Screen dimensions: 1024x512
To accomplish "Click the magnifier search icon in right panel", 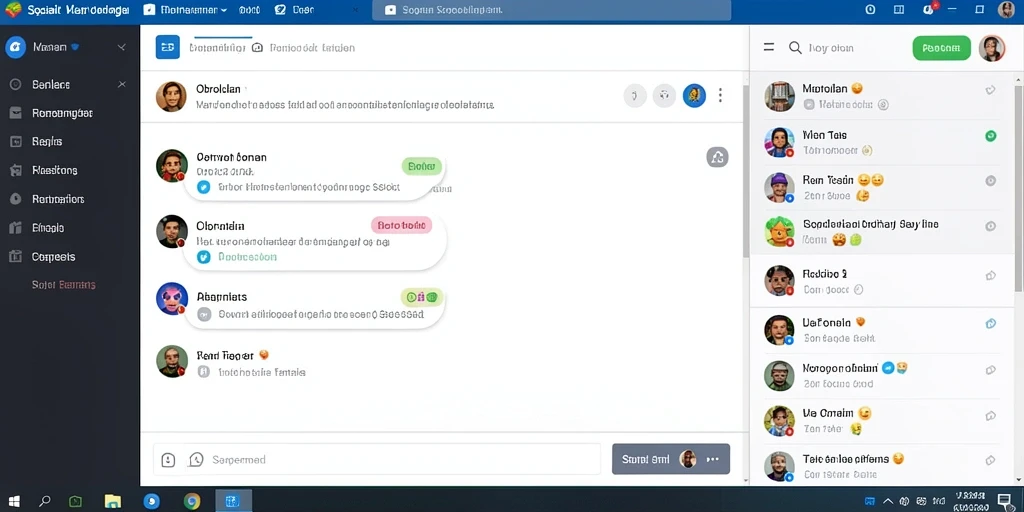I will [795, 48].
